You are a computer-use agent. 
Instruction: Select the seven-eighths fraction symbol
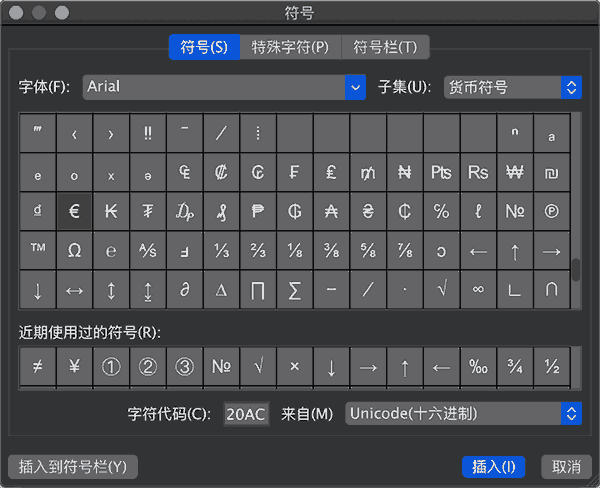click(405, 251)
